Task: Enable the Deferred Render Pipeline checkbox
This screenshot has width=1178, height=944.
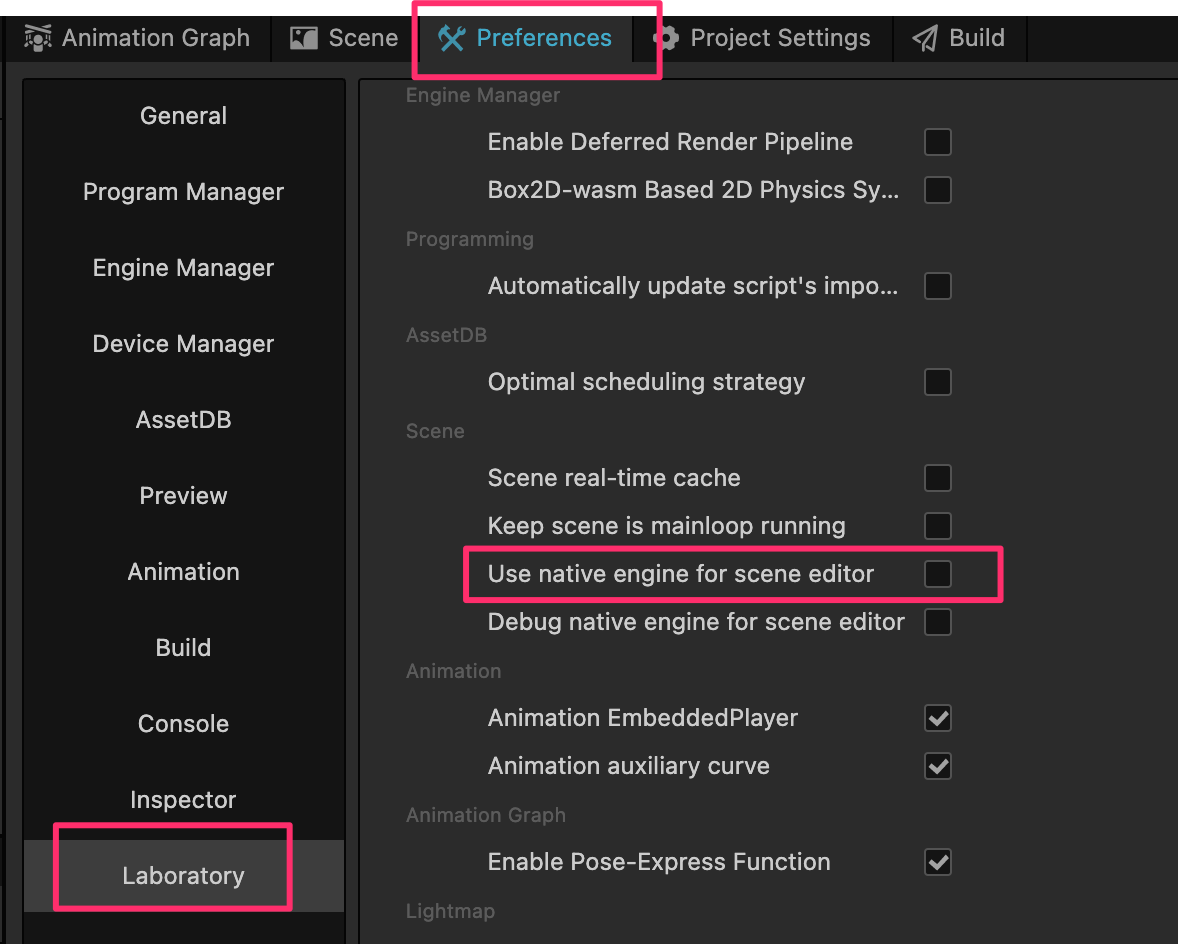Action: tap(938, 142)
